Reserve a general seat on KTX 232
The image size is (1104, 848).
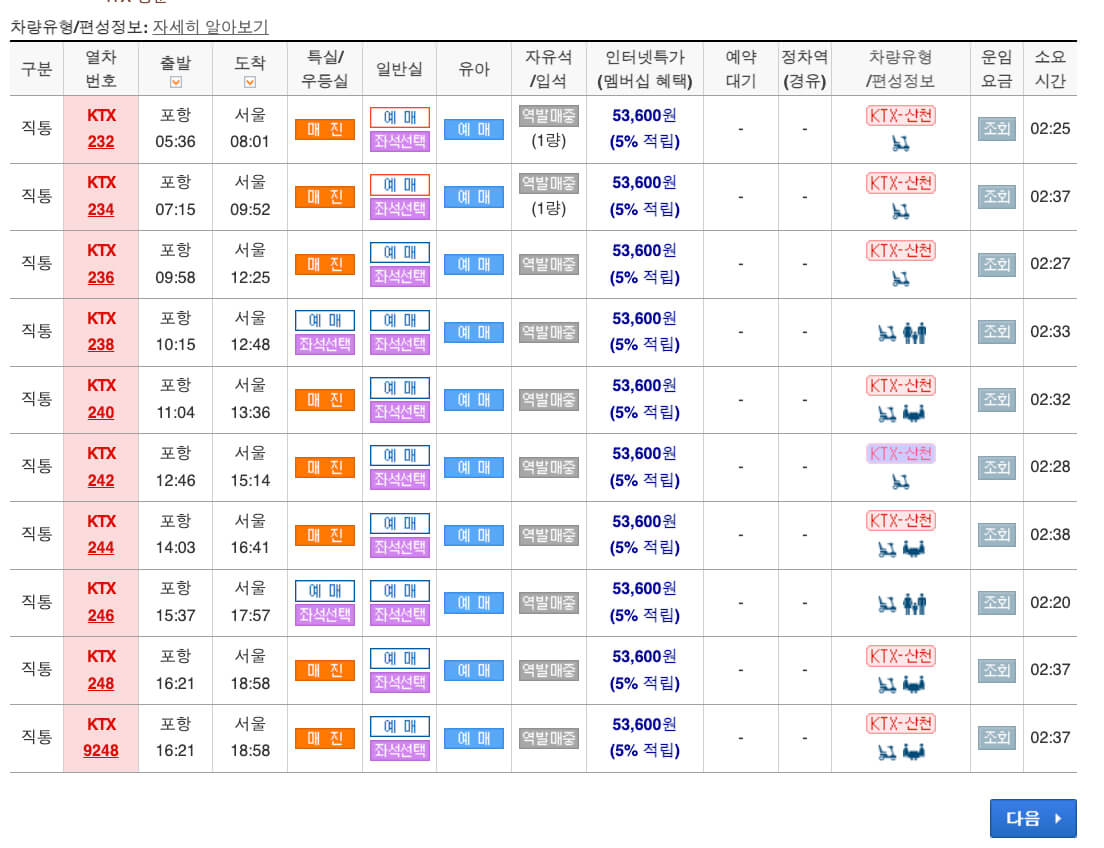pyautogui.click(x=399, y=116)
